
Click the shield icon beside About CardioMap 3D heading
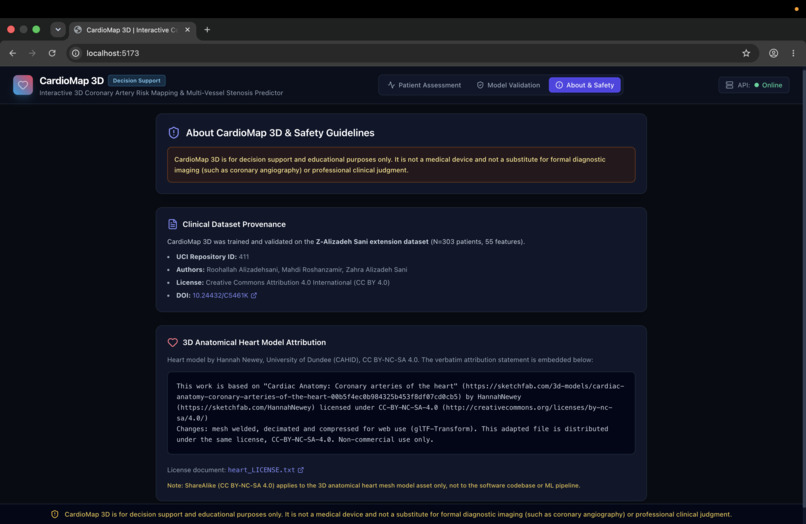tap(174, 133)
